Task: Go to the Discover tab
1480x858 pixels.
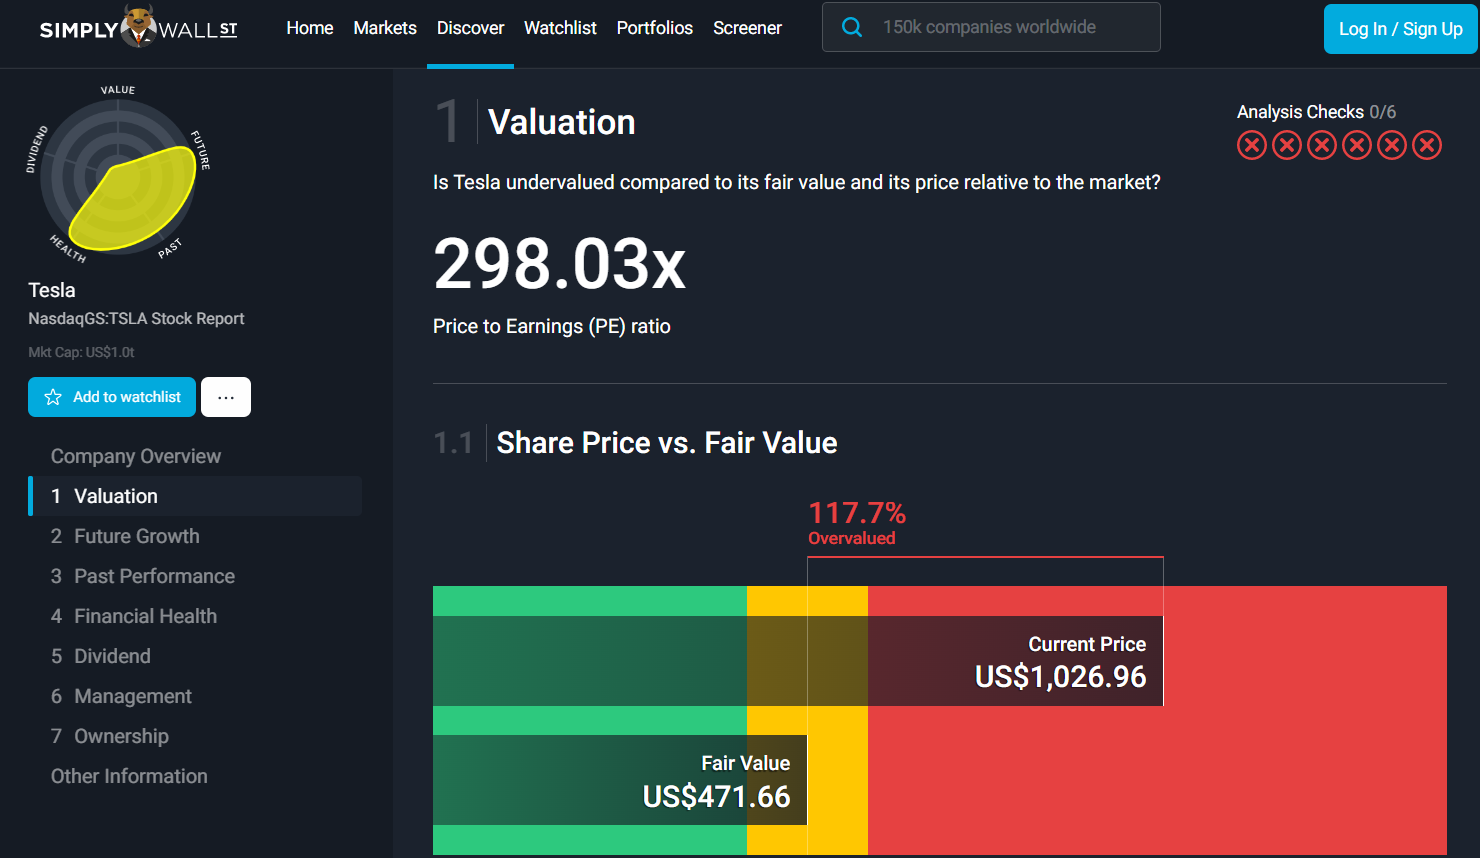Action: pos(470,28)
